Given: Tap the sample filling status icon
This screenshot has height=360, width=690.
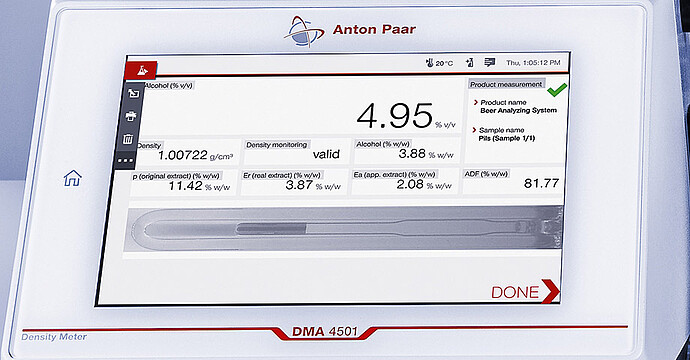Looking at the screenshot, I should pos(470,63).
